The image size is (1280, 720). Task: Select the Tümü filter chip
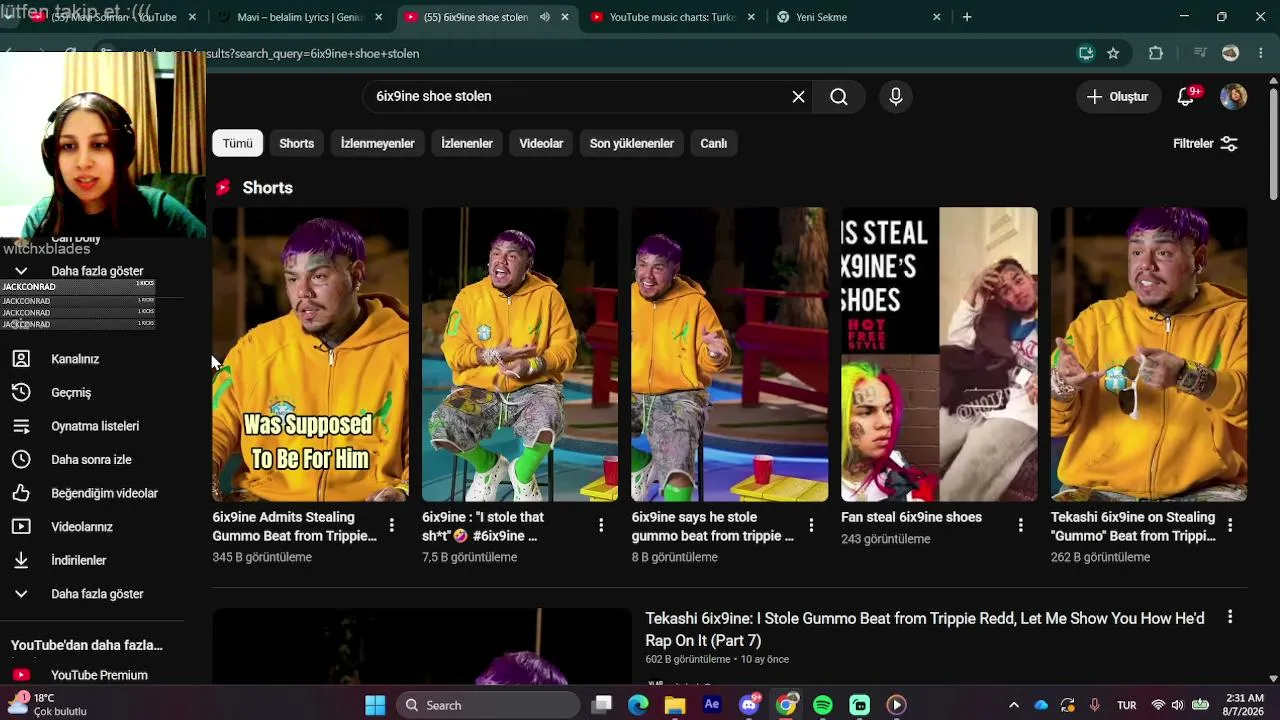[238, 144]
